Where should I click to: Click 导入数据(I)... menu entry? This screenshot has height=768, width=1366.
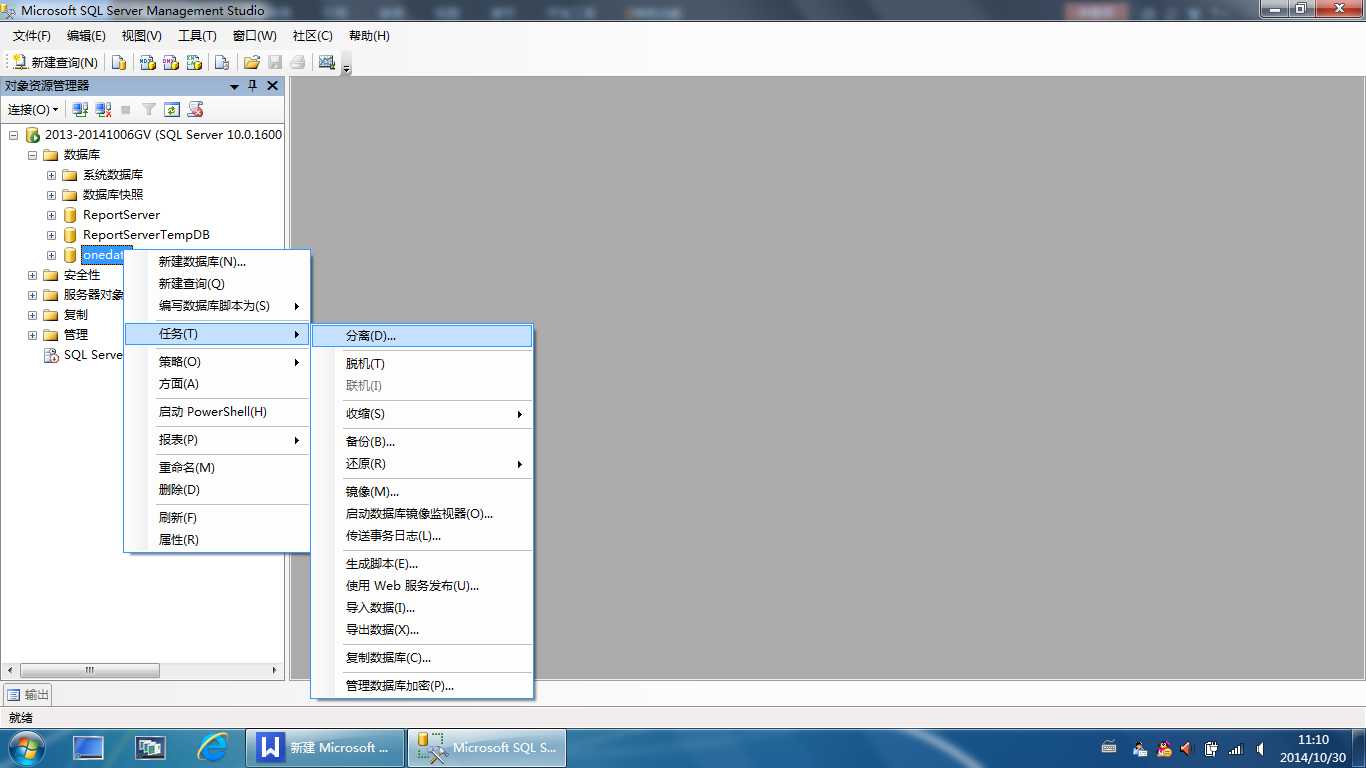click(422, 608)
